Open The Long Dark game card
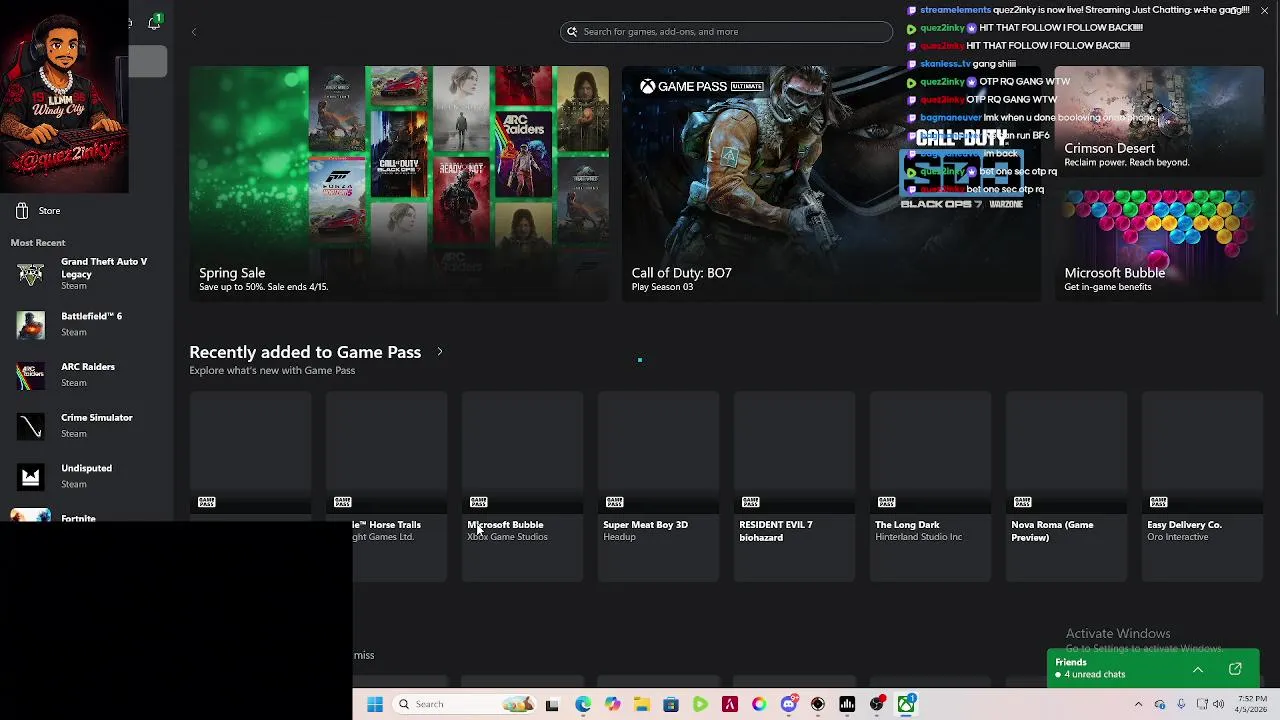The image size is (1280, 720). [930, 486]
